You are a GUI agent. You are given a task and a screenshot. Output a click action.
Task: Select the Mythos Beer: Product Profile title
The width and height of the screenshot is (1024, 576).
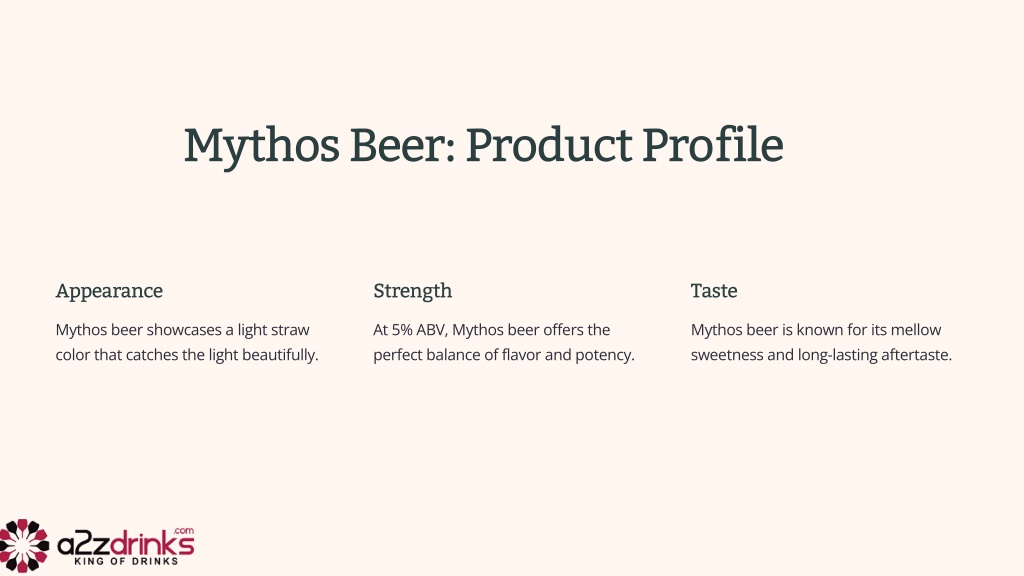tap(483, 145)
